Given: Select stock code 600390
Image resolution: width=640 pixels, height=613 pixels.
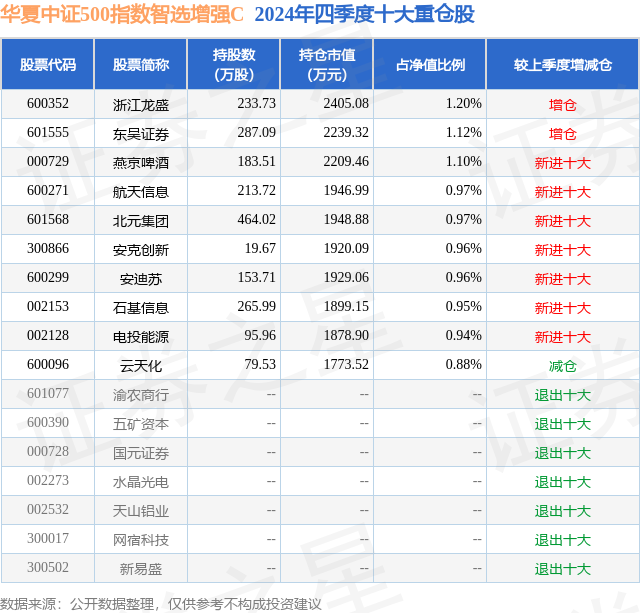Looking at the screenshot, I should click(x=48, y=422).
